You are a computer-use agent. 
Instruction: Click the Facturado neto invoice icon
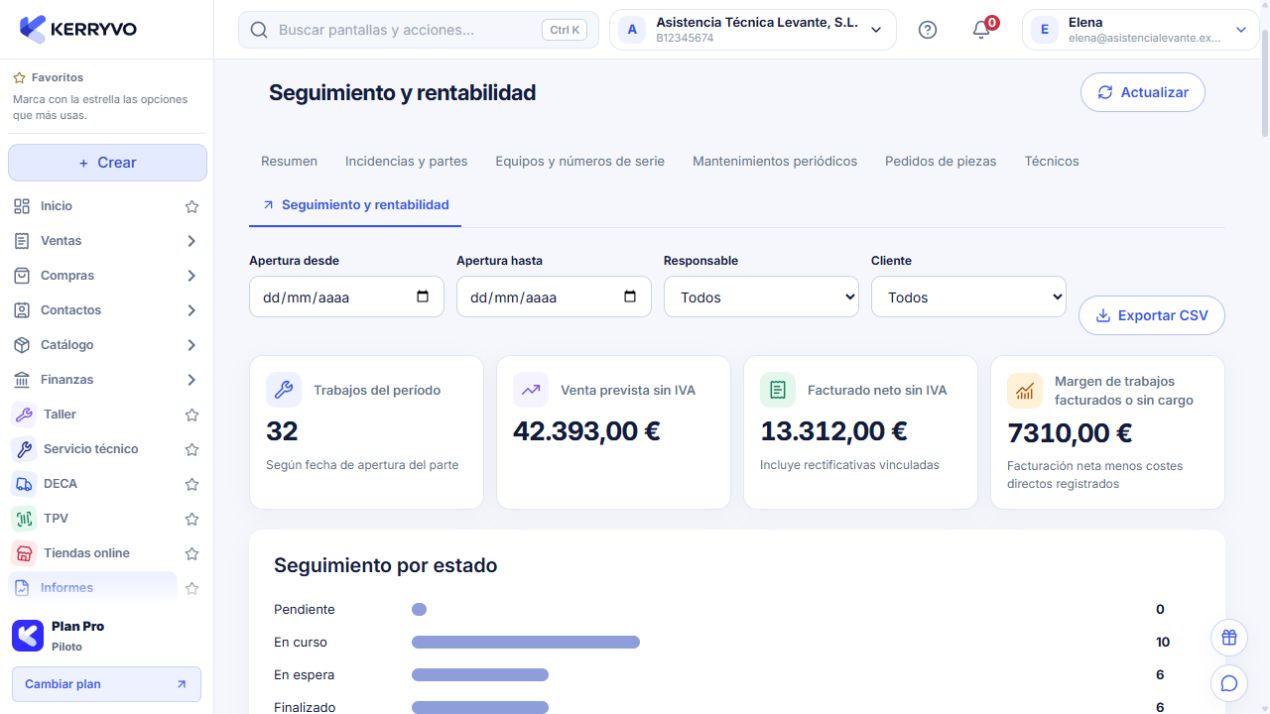778,390
